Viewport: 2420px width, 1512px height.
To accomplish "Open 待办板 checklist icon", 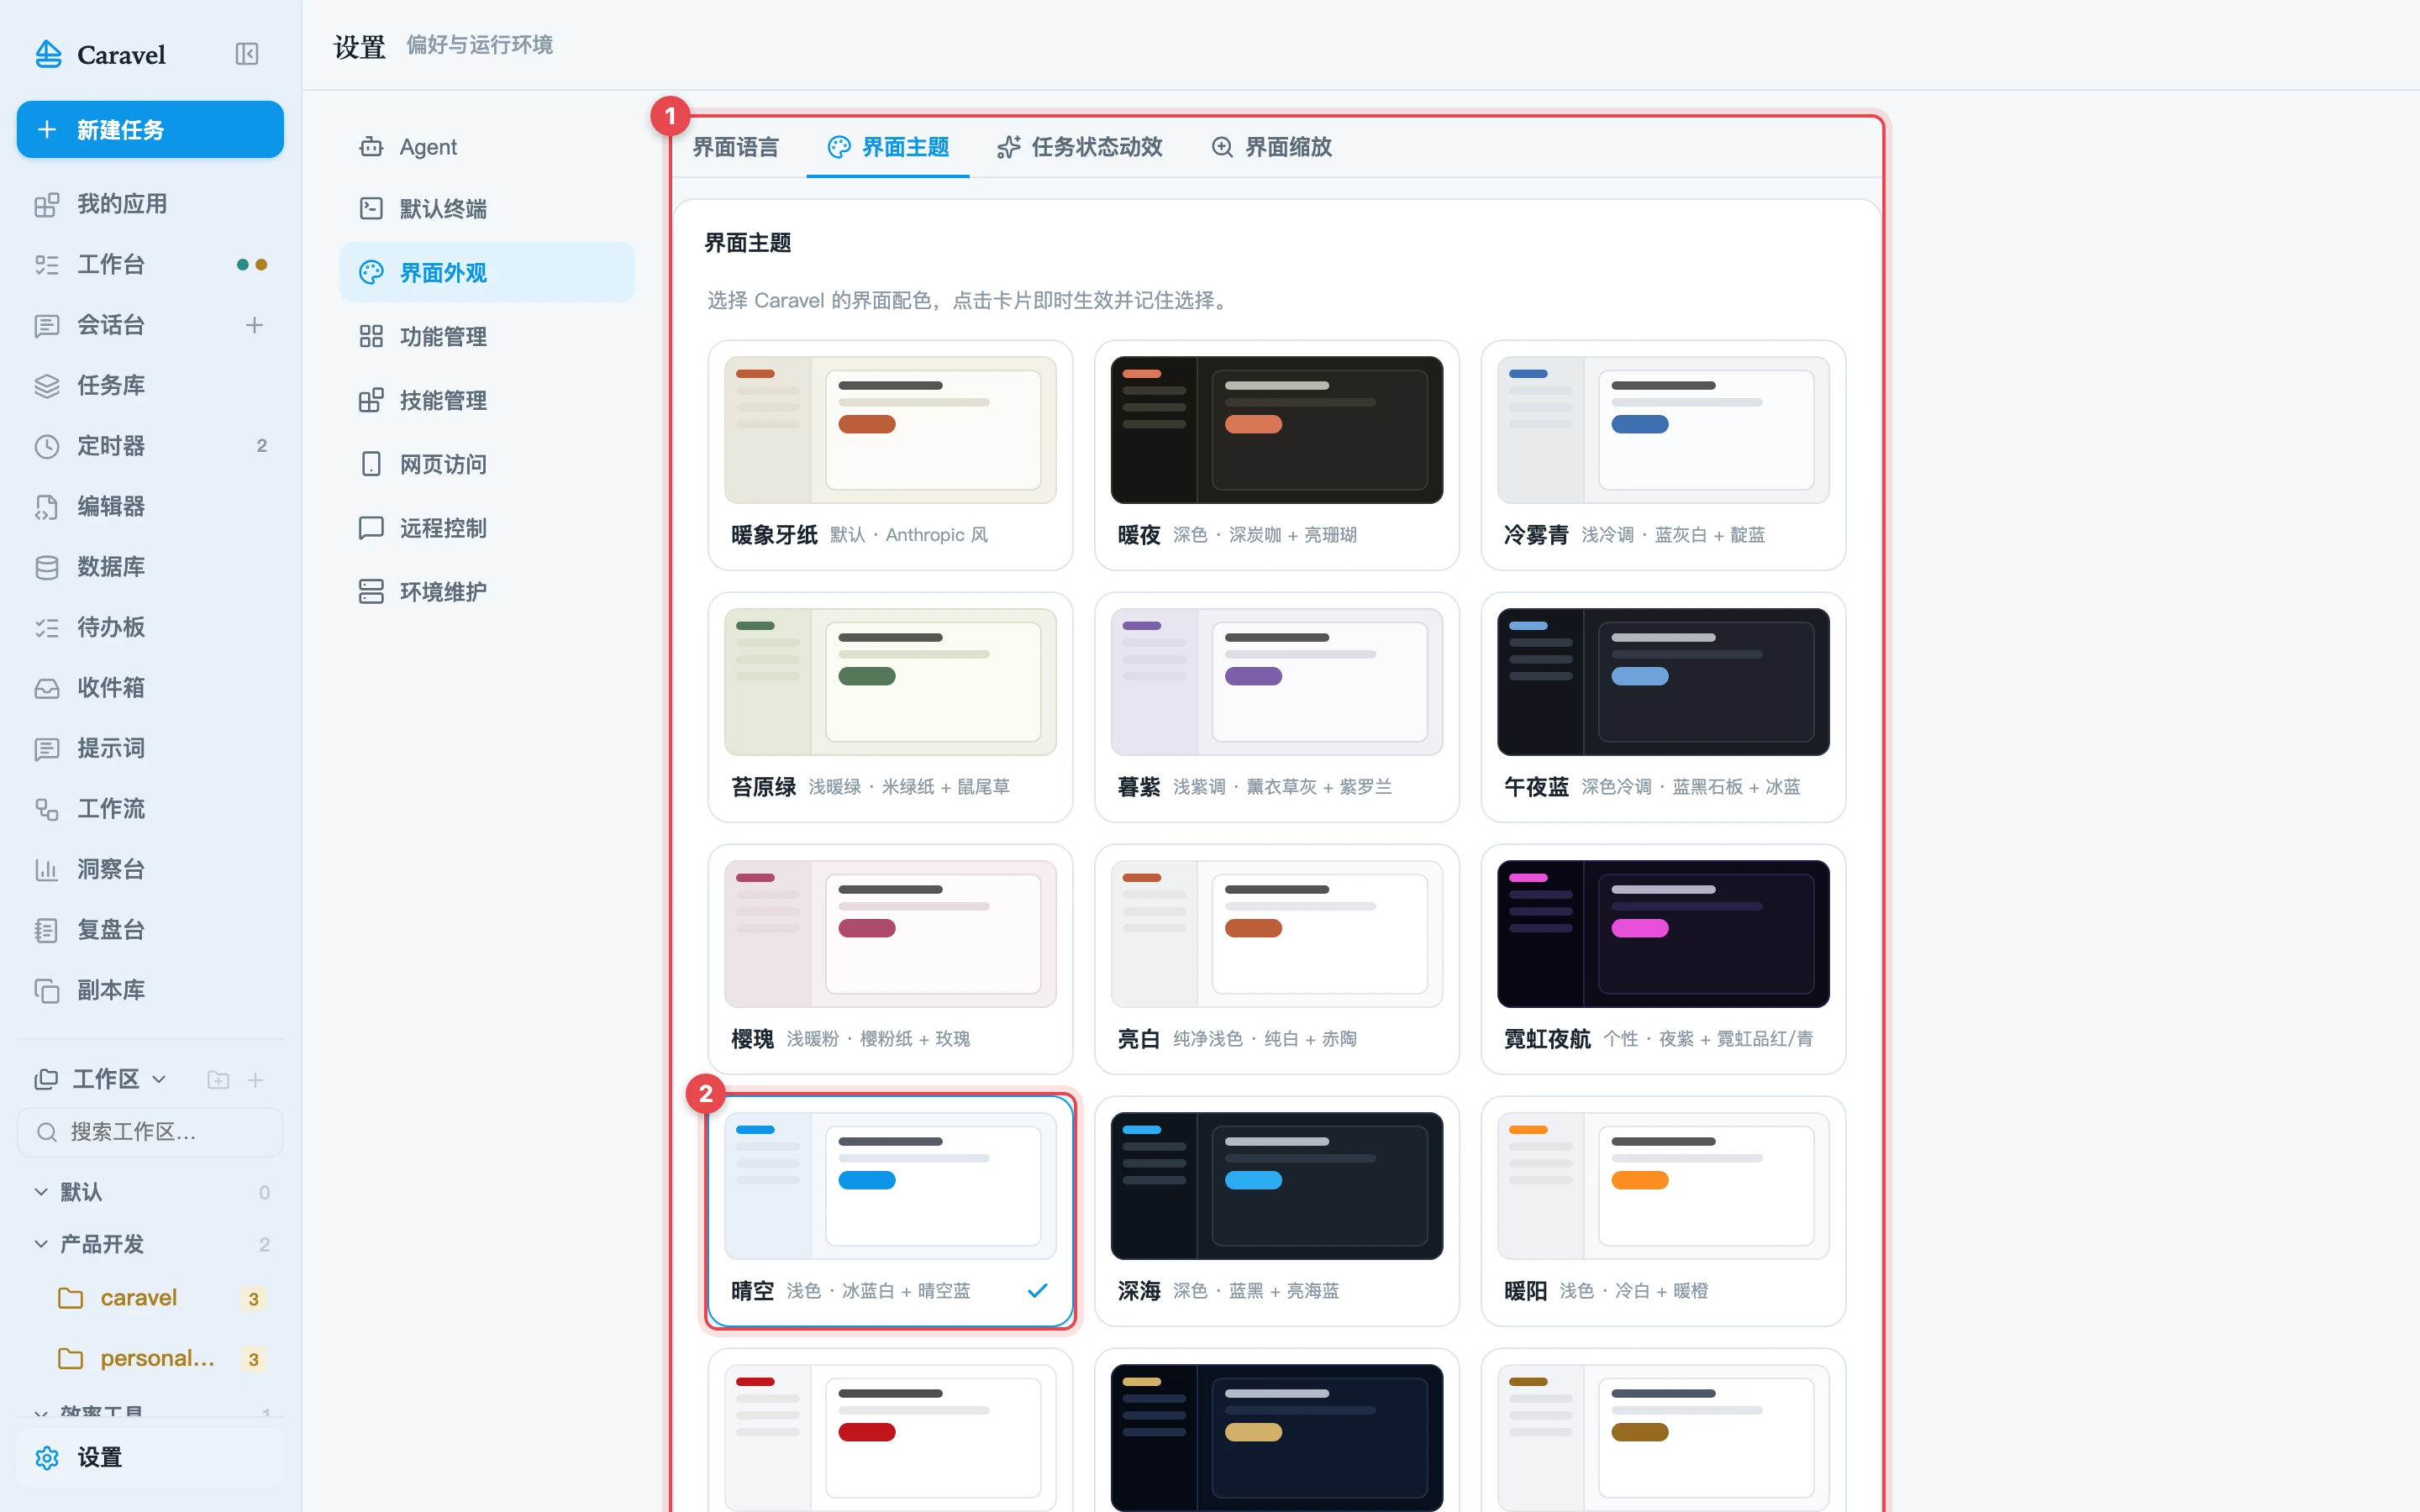I will point(47,628).
